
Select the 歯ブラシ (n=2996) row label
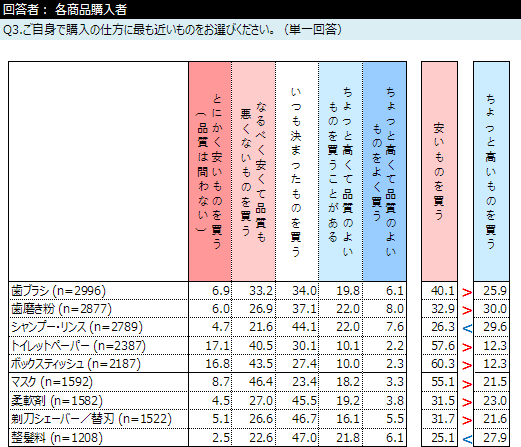58,291
